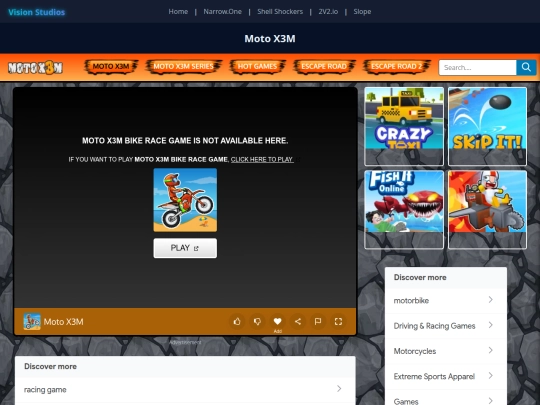
Task: Add game to favorites with heart icon
Action: tap(277, 322)
